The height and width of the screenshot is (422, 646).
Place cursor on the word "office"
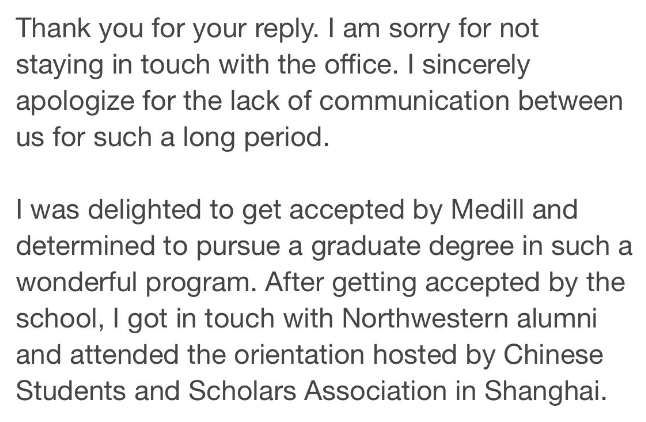click(x=358, y=64)
